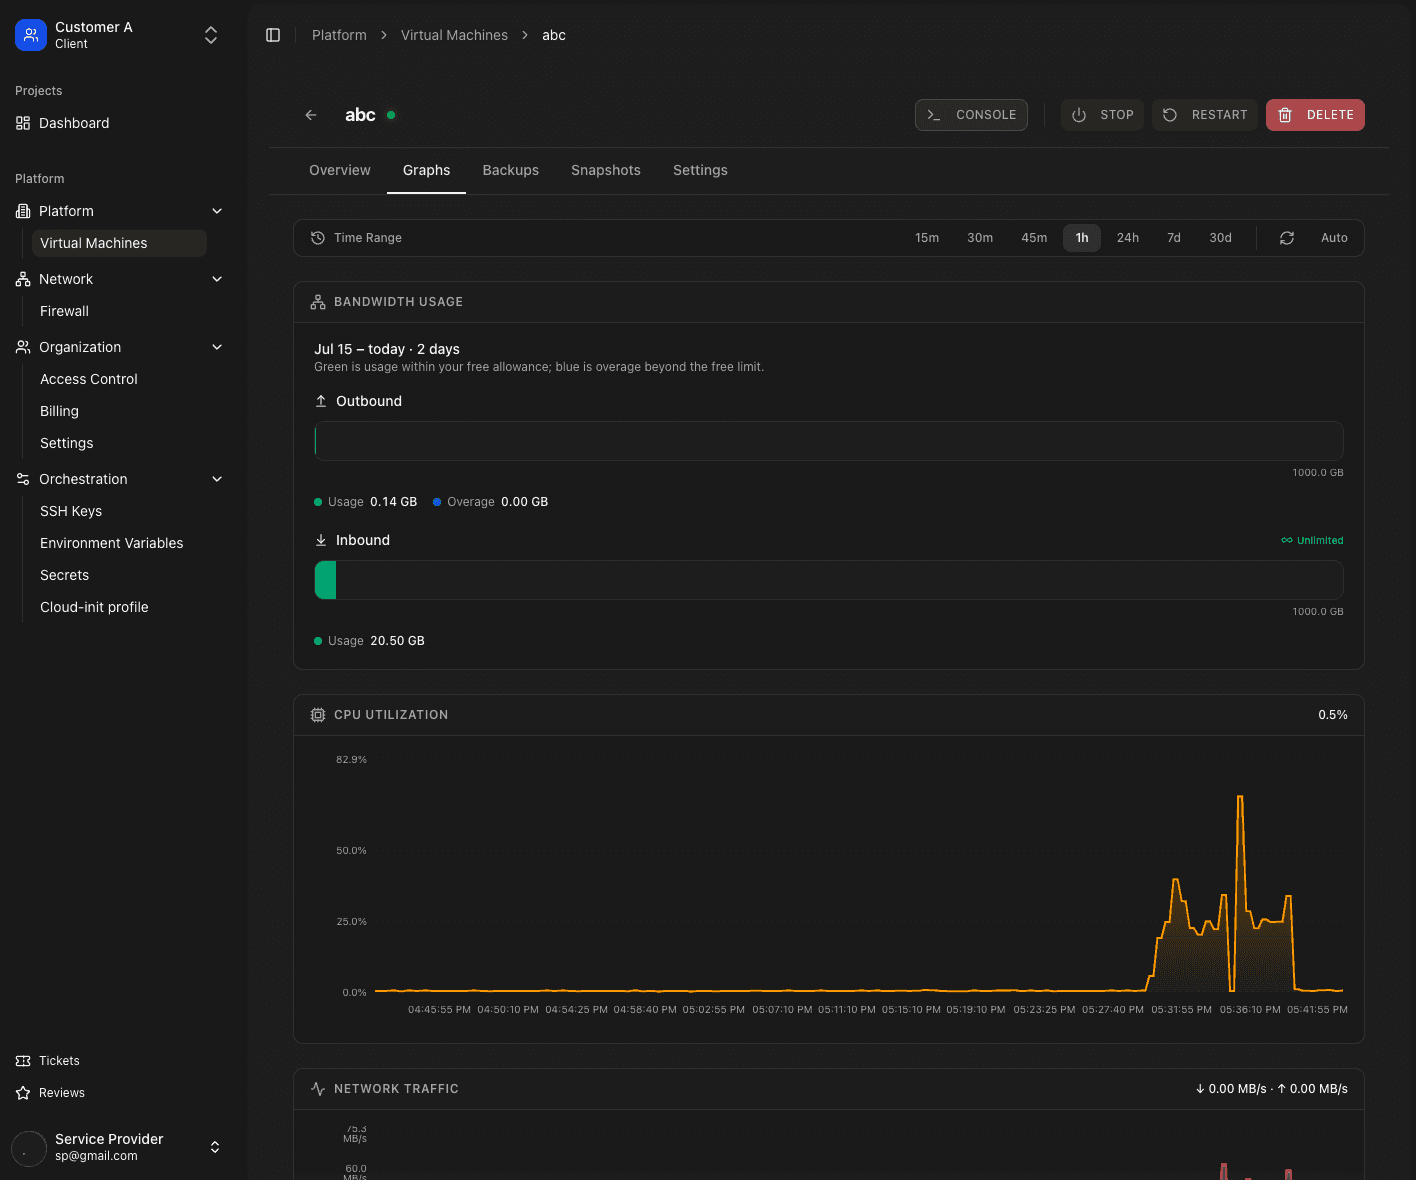The width and height of the screenshot is (1416, 1180).
Task: Collapse the Platform section chevron
Action: [x=217, y=211]
